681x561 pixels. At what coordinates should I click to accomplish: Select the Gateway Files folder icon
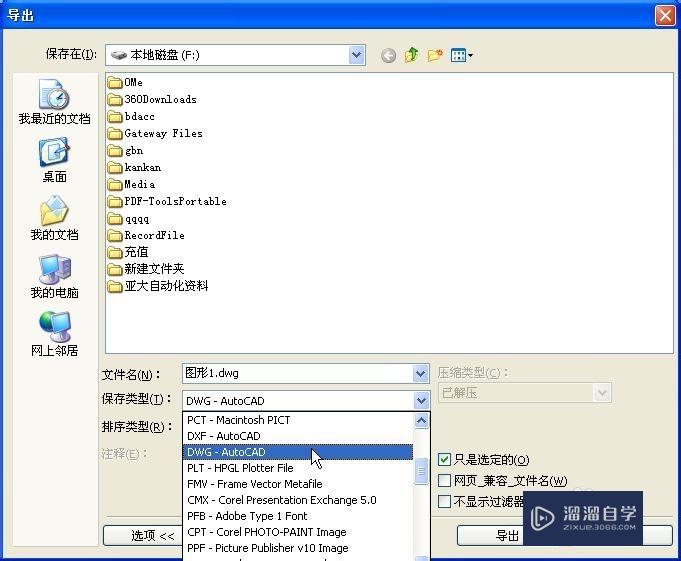(115, 133)
